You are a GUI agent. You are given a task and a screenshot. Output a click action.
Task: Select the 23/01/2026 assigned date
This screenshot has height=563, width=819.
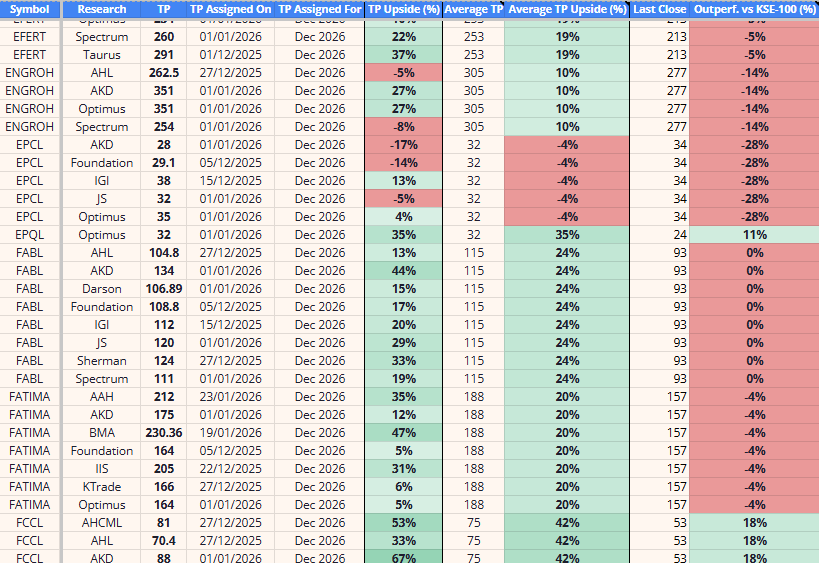(230, 397)
